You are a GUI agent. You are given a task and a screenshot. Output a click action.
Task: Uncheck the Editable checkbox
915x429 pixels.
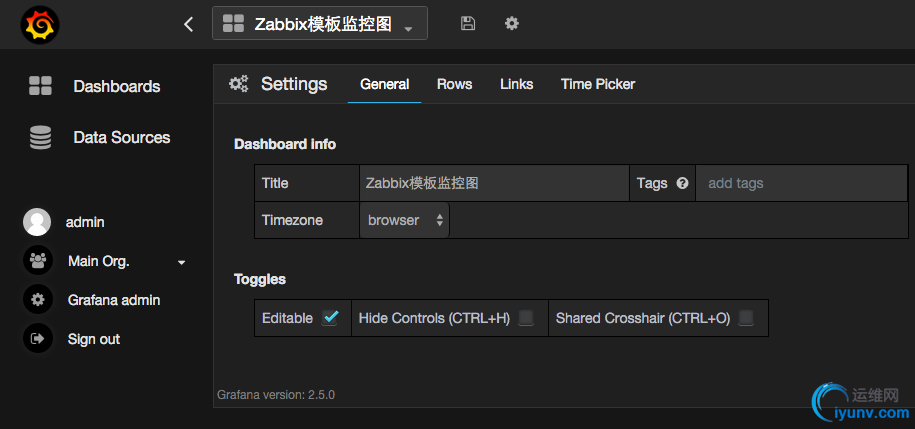(x=330, y=318)
